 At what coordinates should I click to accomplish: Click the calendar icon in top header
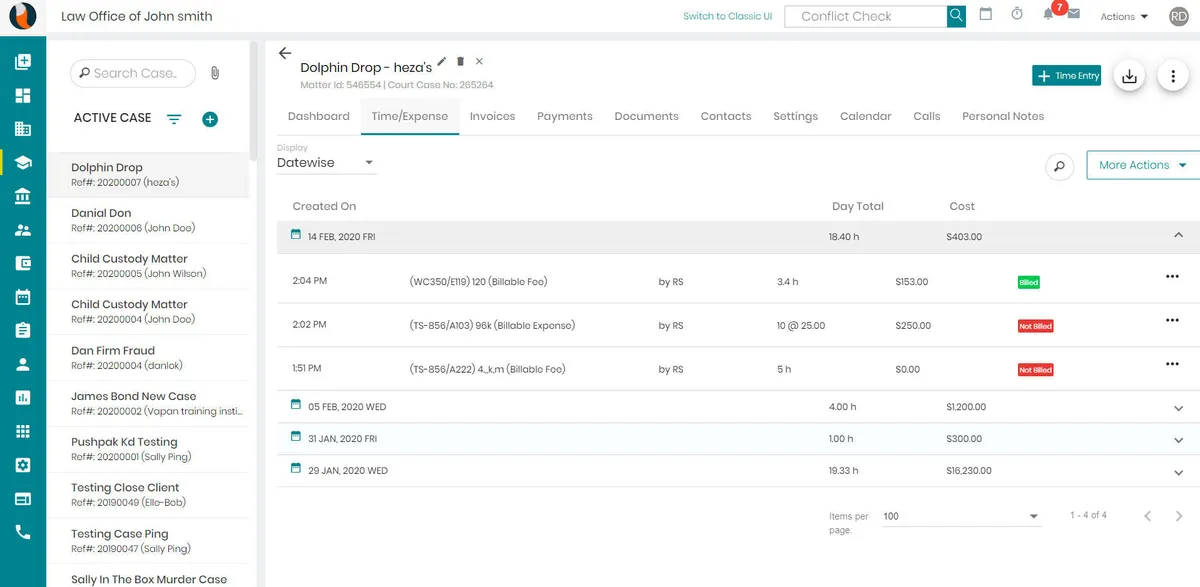point(986,15)
